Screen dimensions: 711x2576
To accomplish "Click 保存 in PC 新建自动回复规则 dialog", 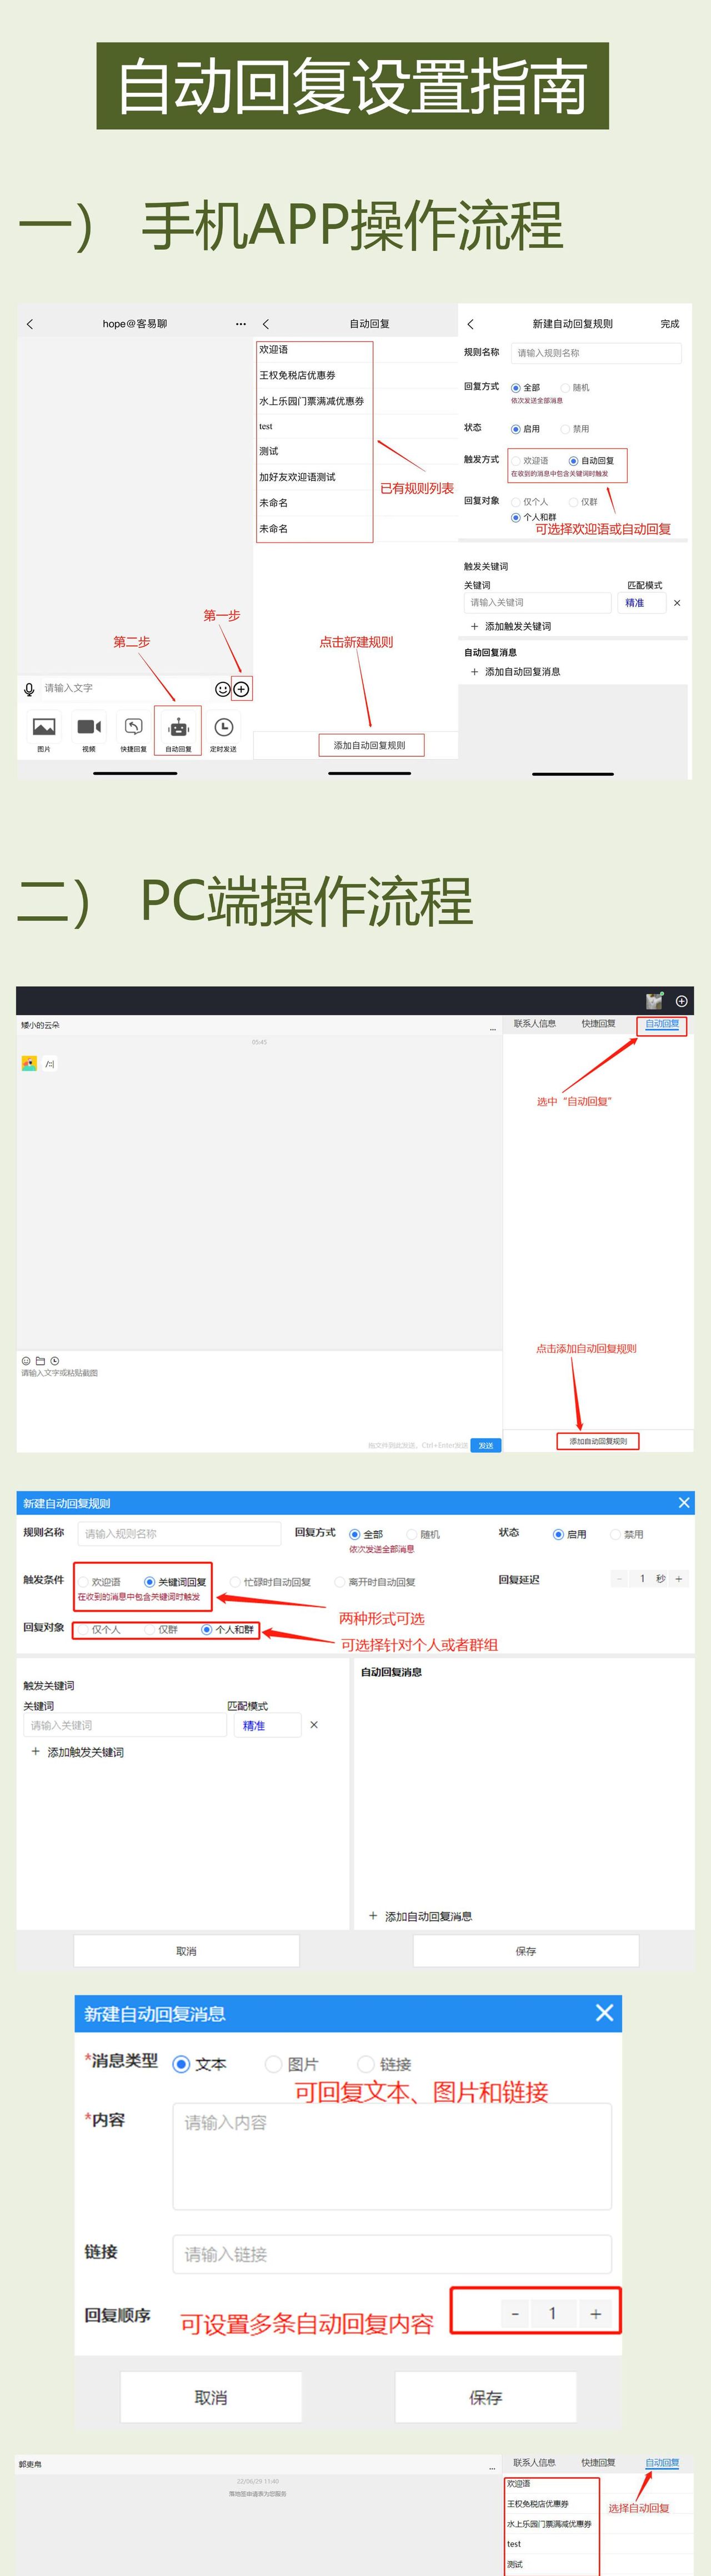I will (526, 1951).
